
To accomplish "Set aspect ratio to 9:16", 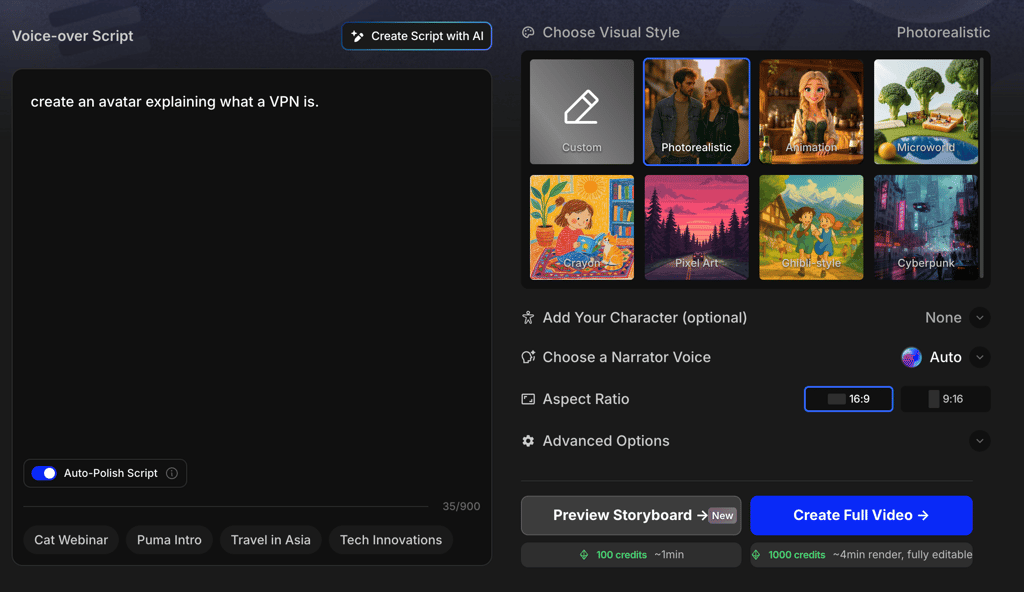I will [x=946, y=399].
